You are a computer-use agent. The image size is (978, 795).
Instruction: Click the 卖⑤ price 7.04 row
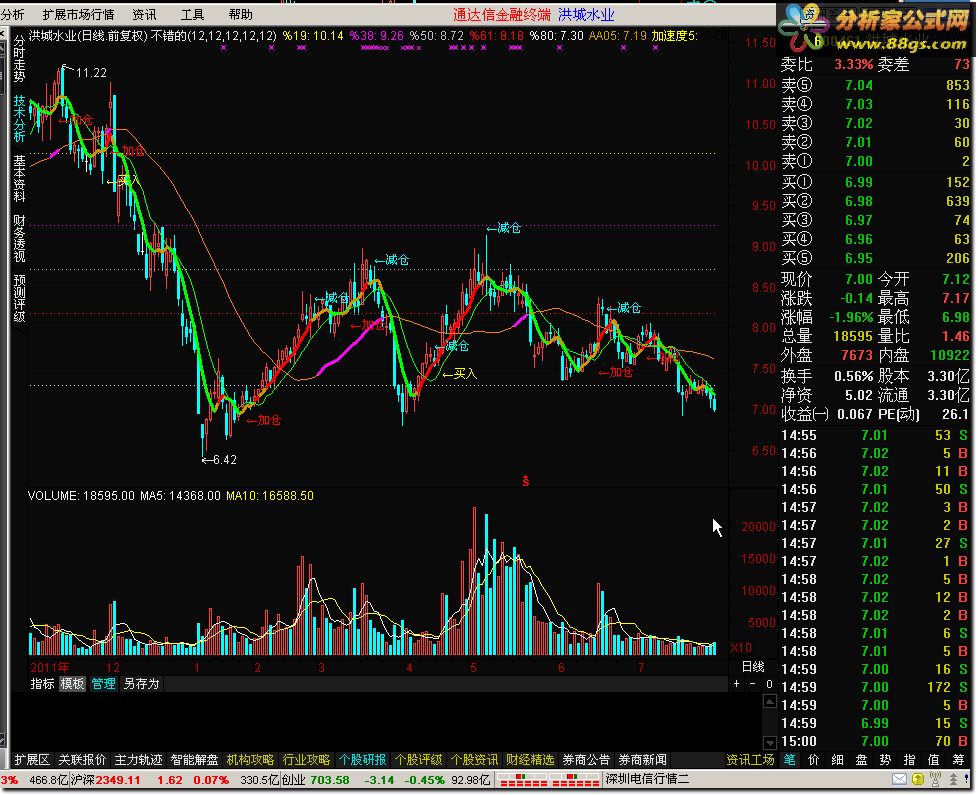click(x=875, y=85)
